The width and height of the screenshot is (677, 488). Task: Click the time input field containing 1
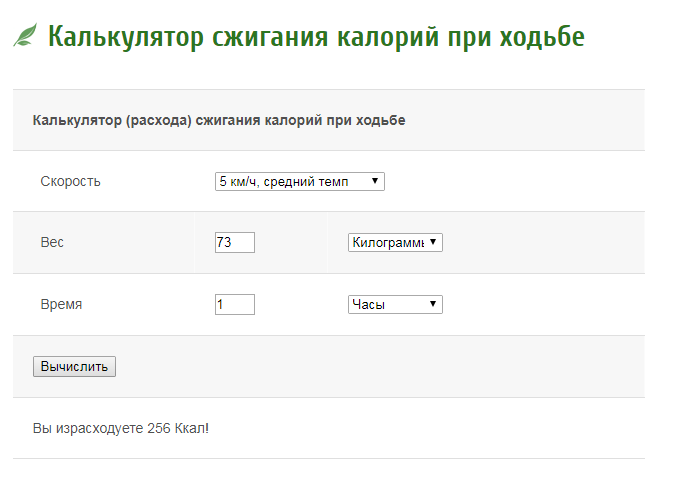pyautogui.click(x=234, y=304)
